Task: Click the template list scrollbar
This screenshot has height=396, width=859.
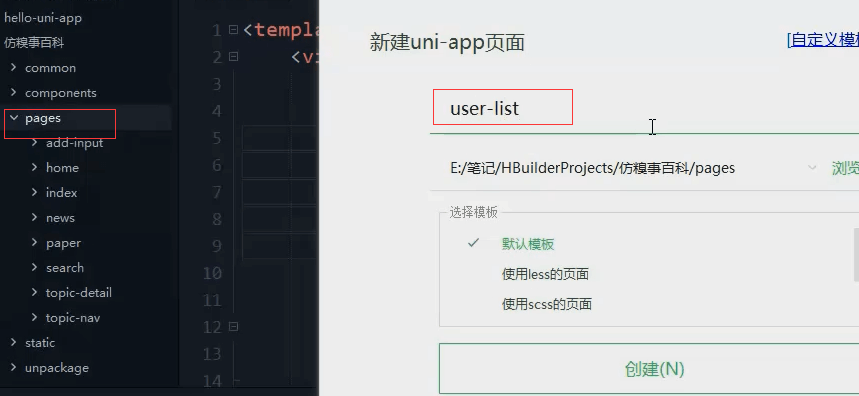Action: point(856,255)
